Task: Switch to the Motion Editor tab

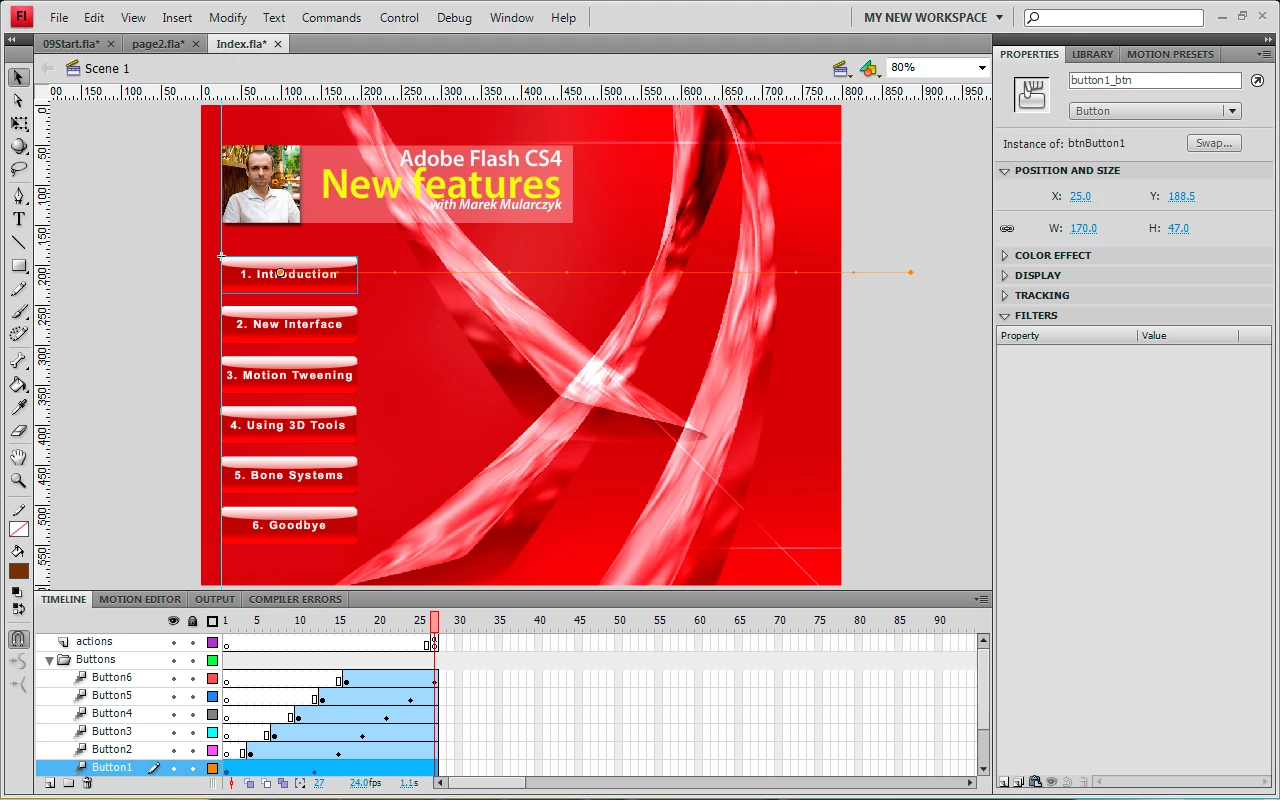Action: 140,599
